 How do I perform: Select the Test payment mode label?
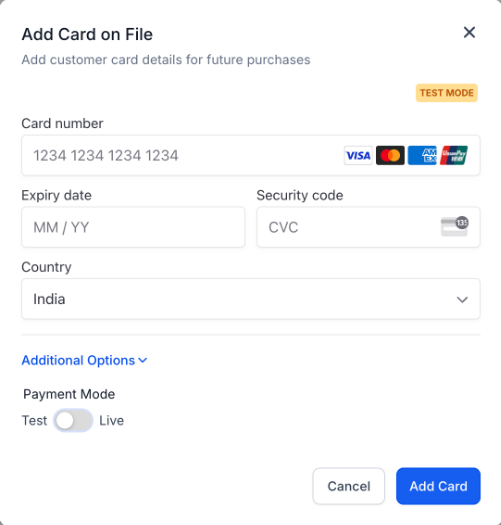click(x=34, y=421)
